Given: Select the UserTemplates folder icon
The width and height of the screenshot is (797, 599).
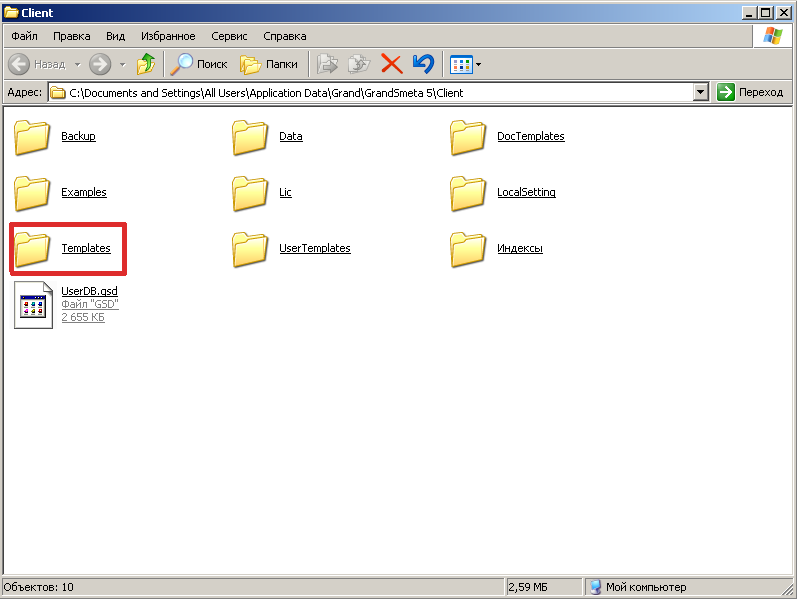Looking at the screenshot, I should tap(250, 249).
